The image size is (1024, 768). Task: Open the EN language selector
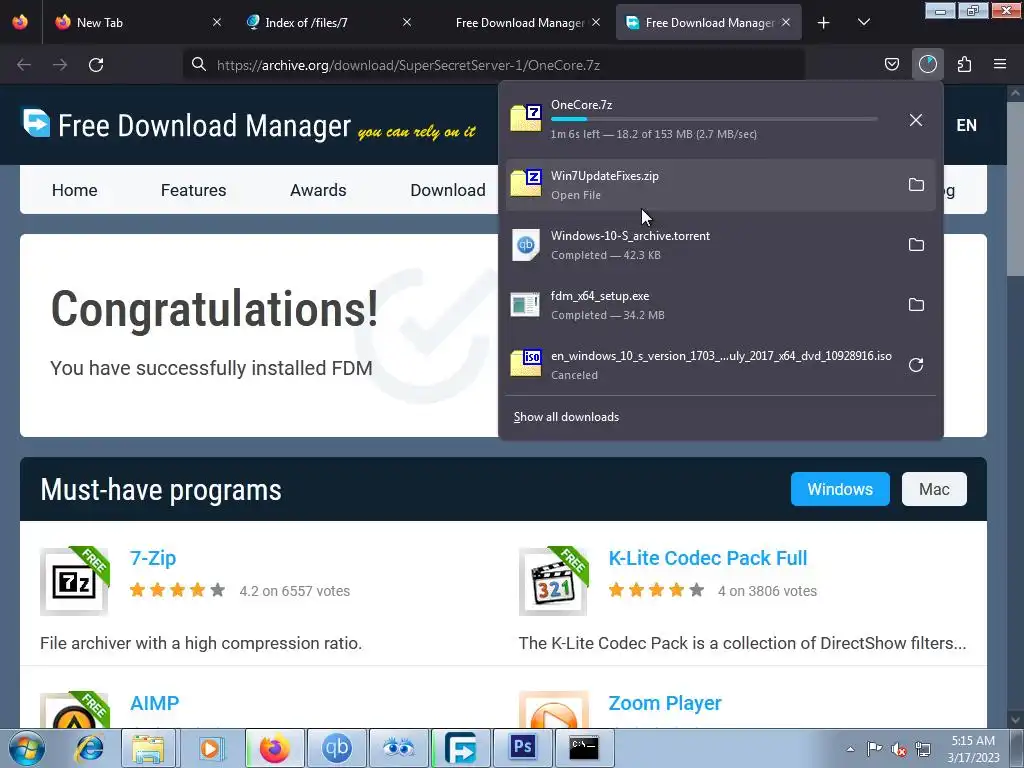tap(967, 125)
